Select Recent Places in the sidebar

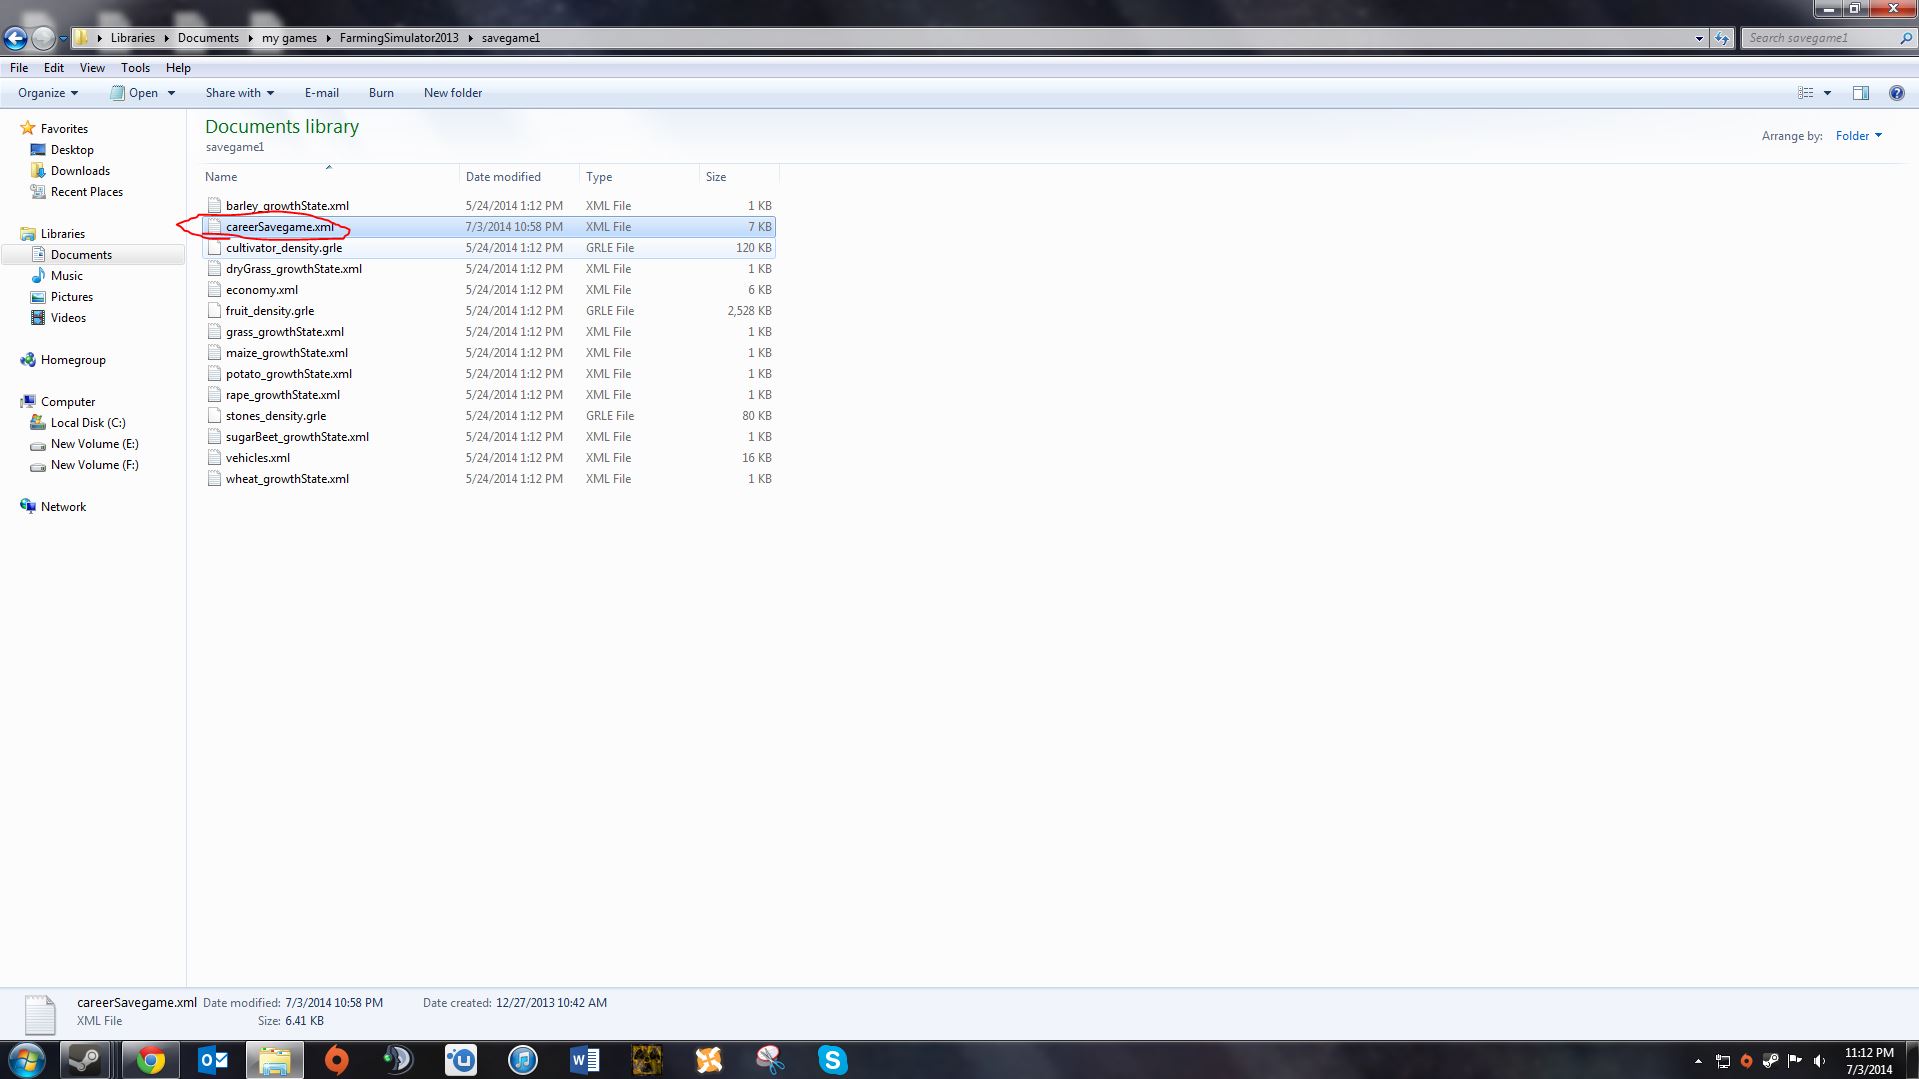(x=87, y=192)
